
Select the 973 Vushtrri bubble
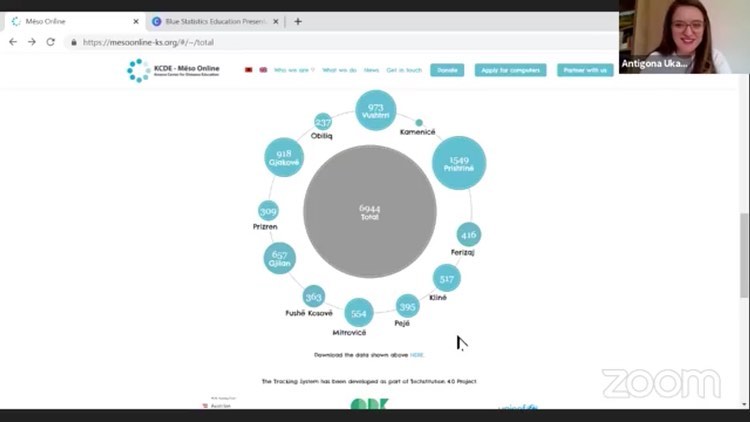tap(376, 110)
